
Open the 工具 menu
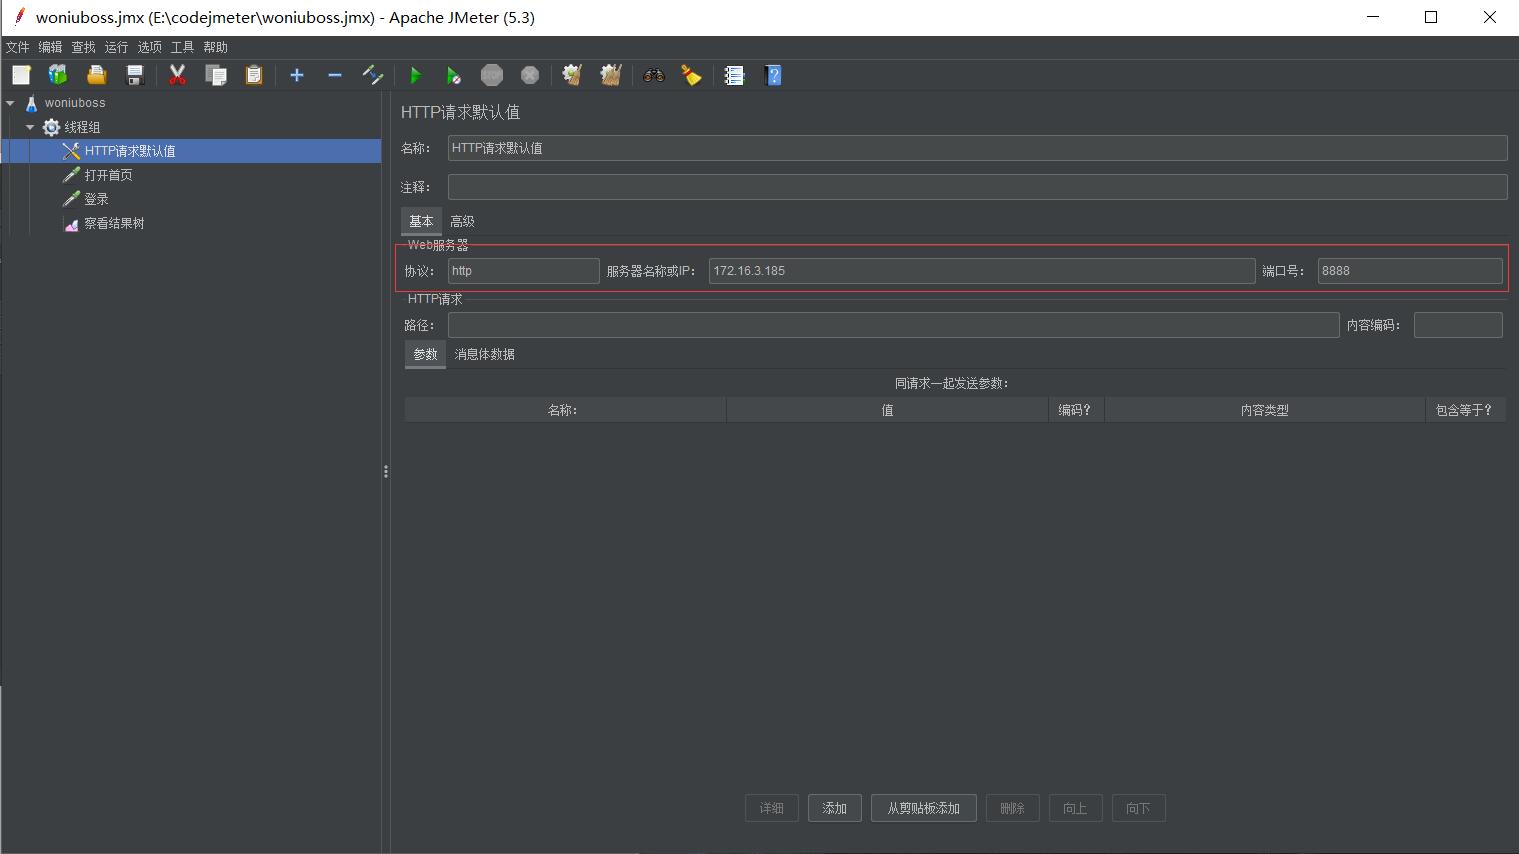182,47
